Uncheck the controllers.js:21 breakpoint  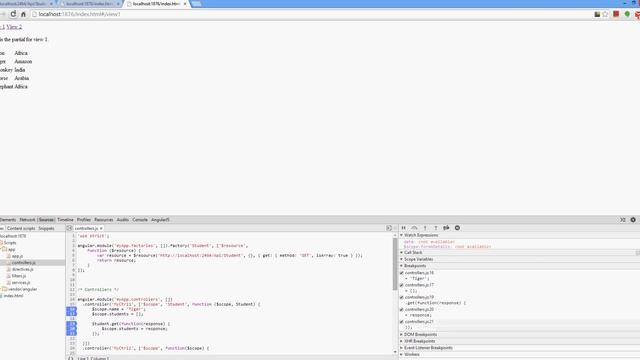coord(402,322)
